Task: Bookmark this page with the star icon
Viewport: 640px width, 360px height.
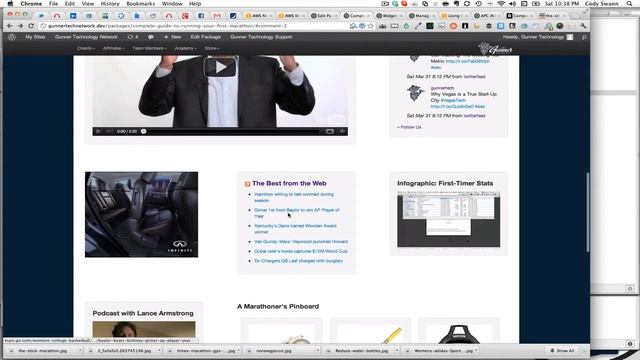Action: [x=370, y=26]
